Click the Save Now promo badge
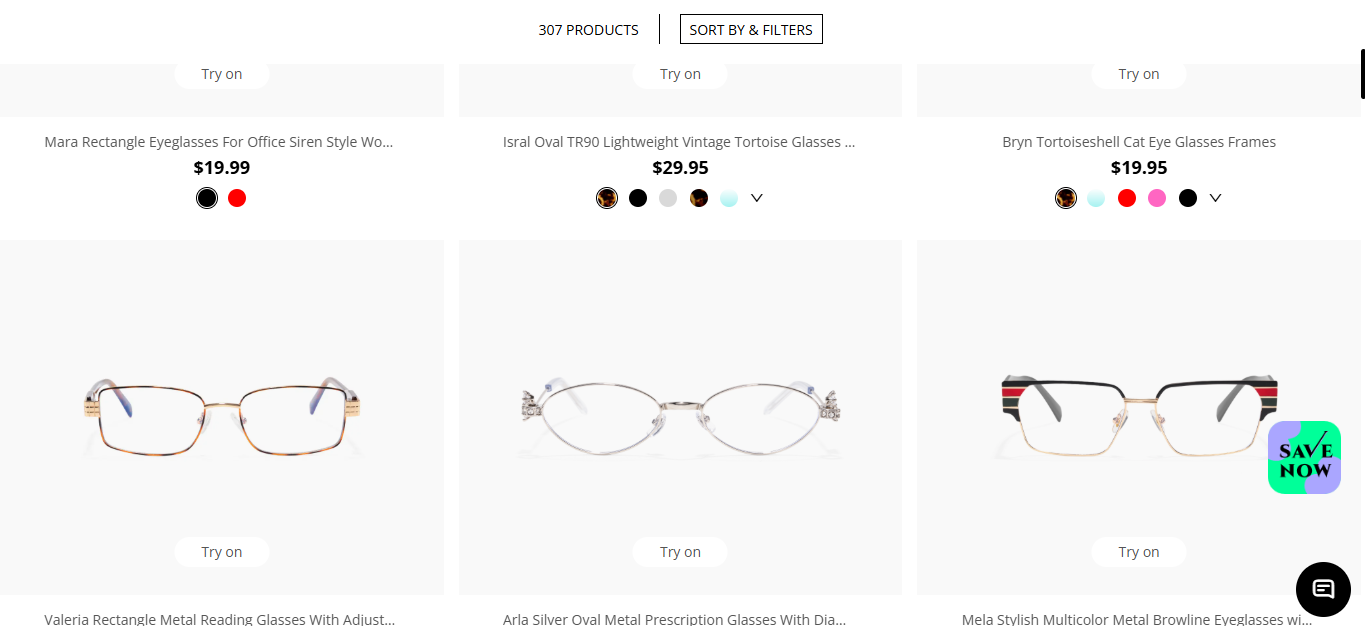The width and height of the screenshot is (1365, 626). (1304, 457)
